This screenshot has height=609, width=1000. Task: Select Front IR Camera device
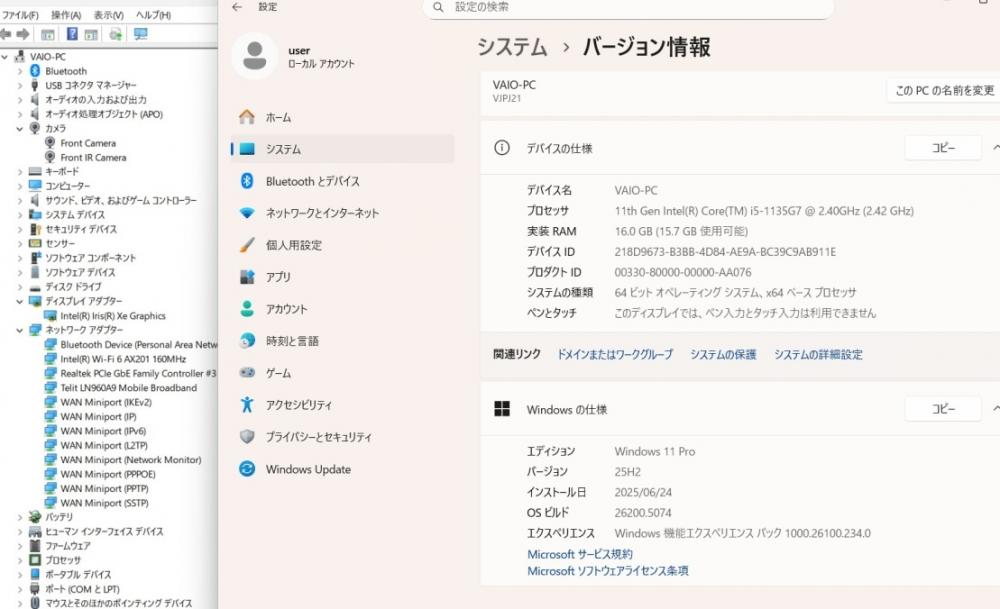point(93,158)
